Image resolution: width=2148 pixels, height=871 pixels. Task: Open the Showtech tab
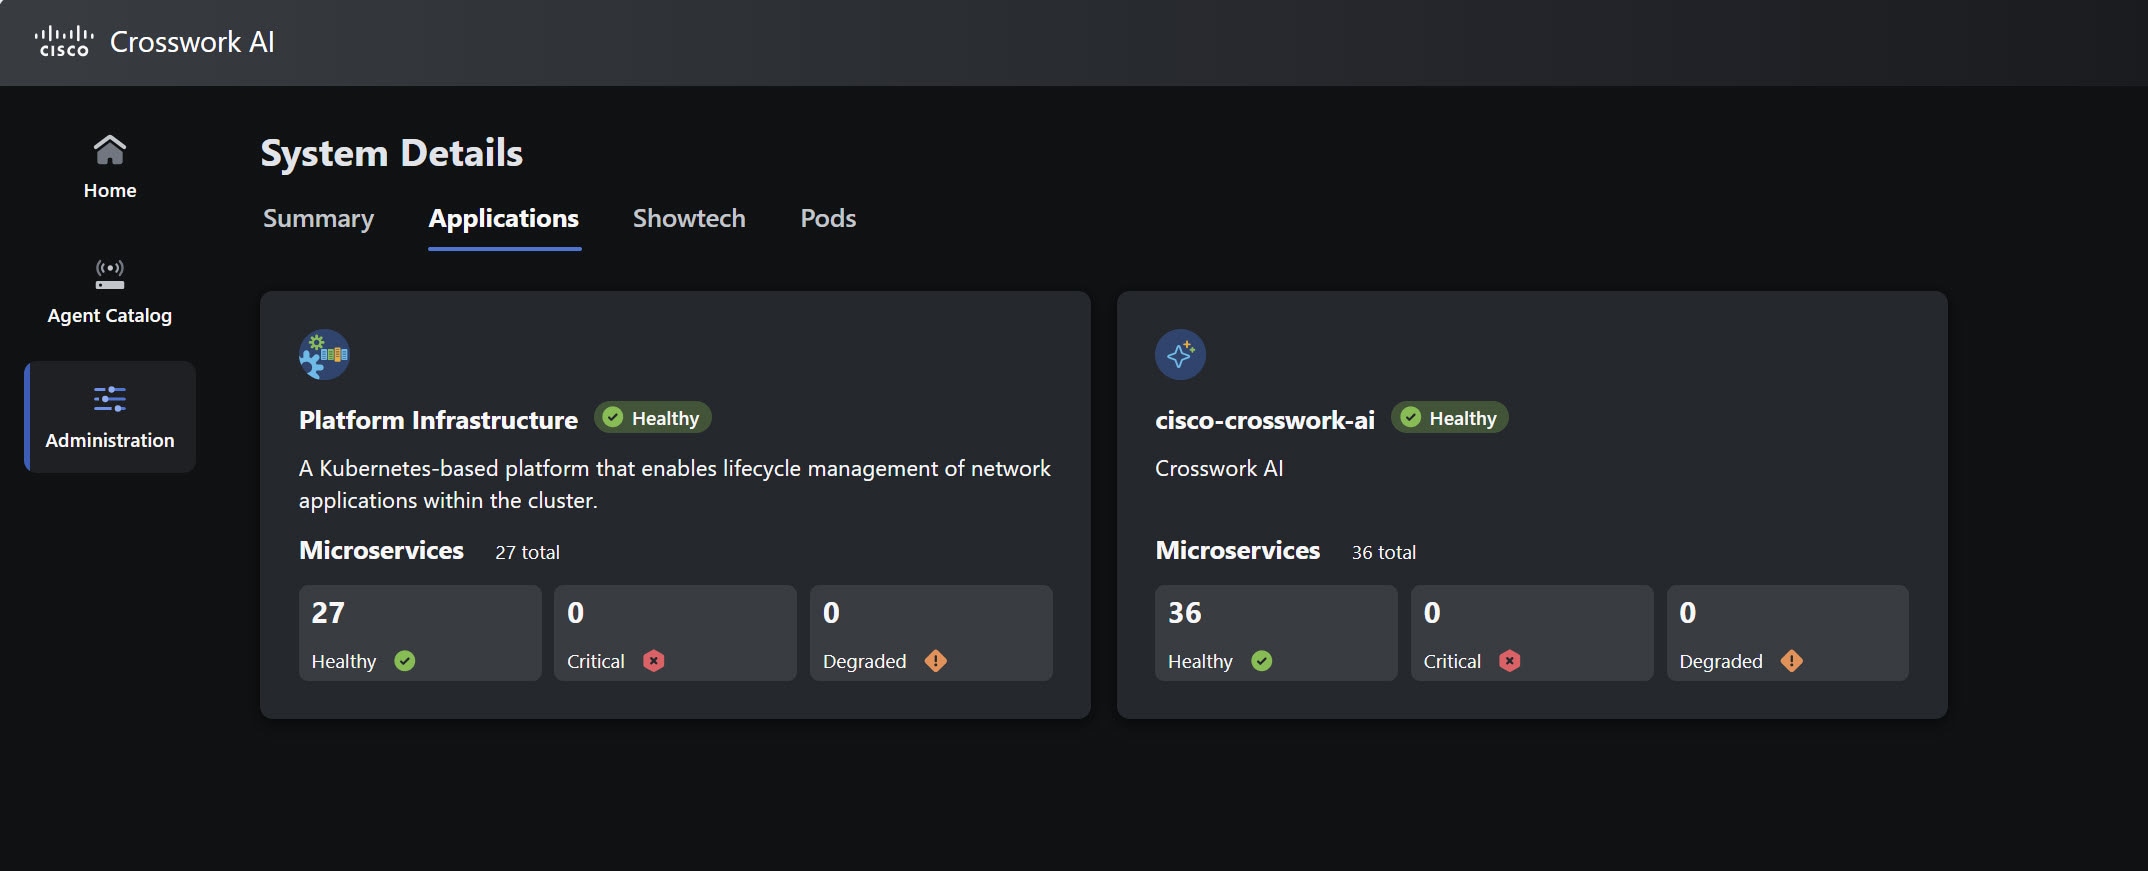tap(689, 218)
